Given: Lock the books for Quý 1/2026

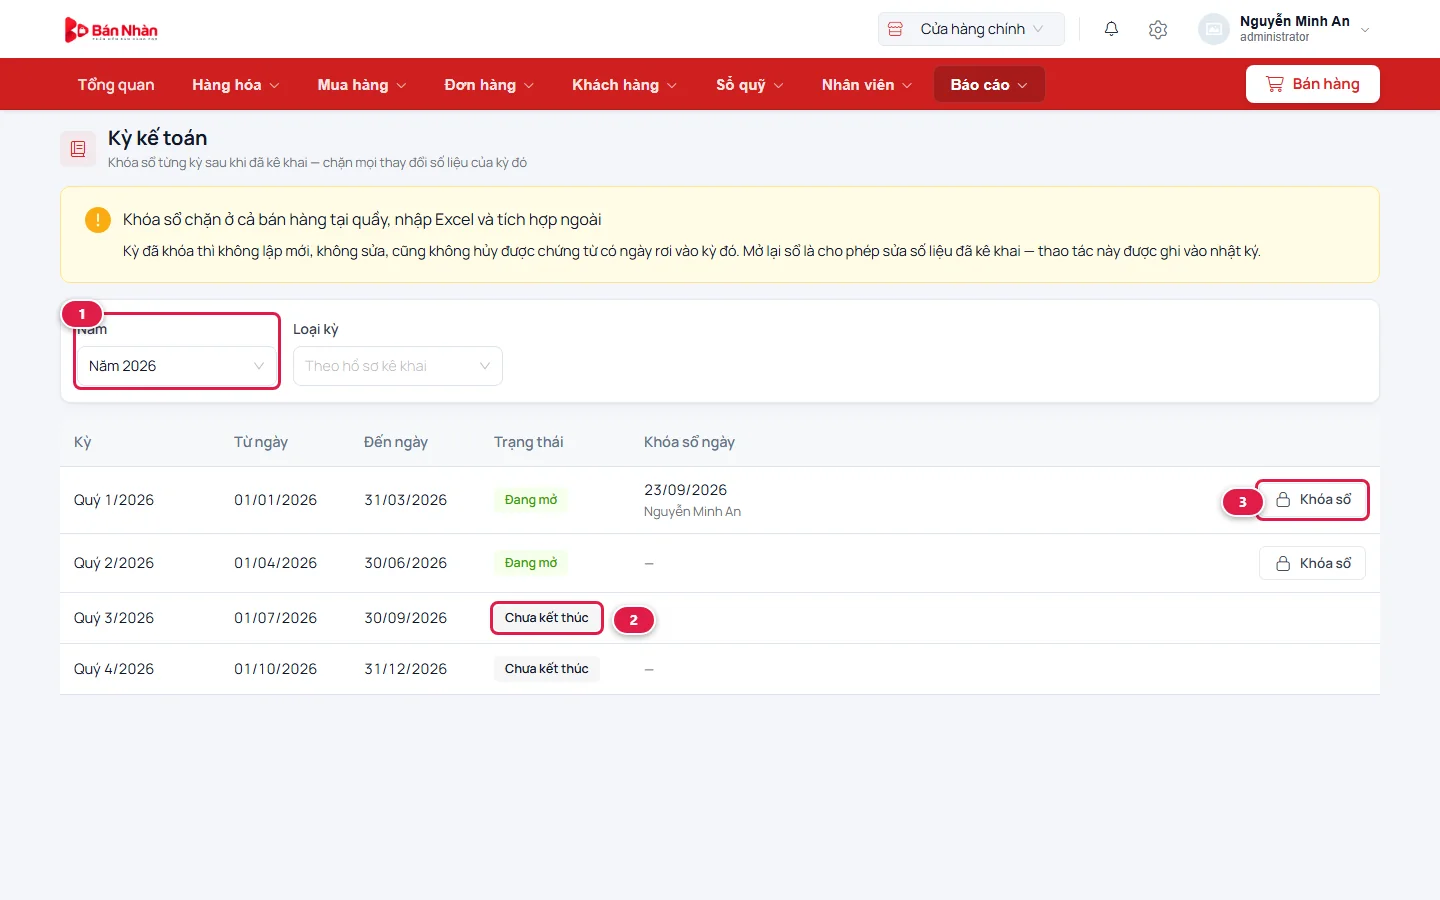Looking at the screenshot, I should click(x=1312, y=500).
